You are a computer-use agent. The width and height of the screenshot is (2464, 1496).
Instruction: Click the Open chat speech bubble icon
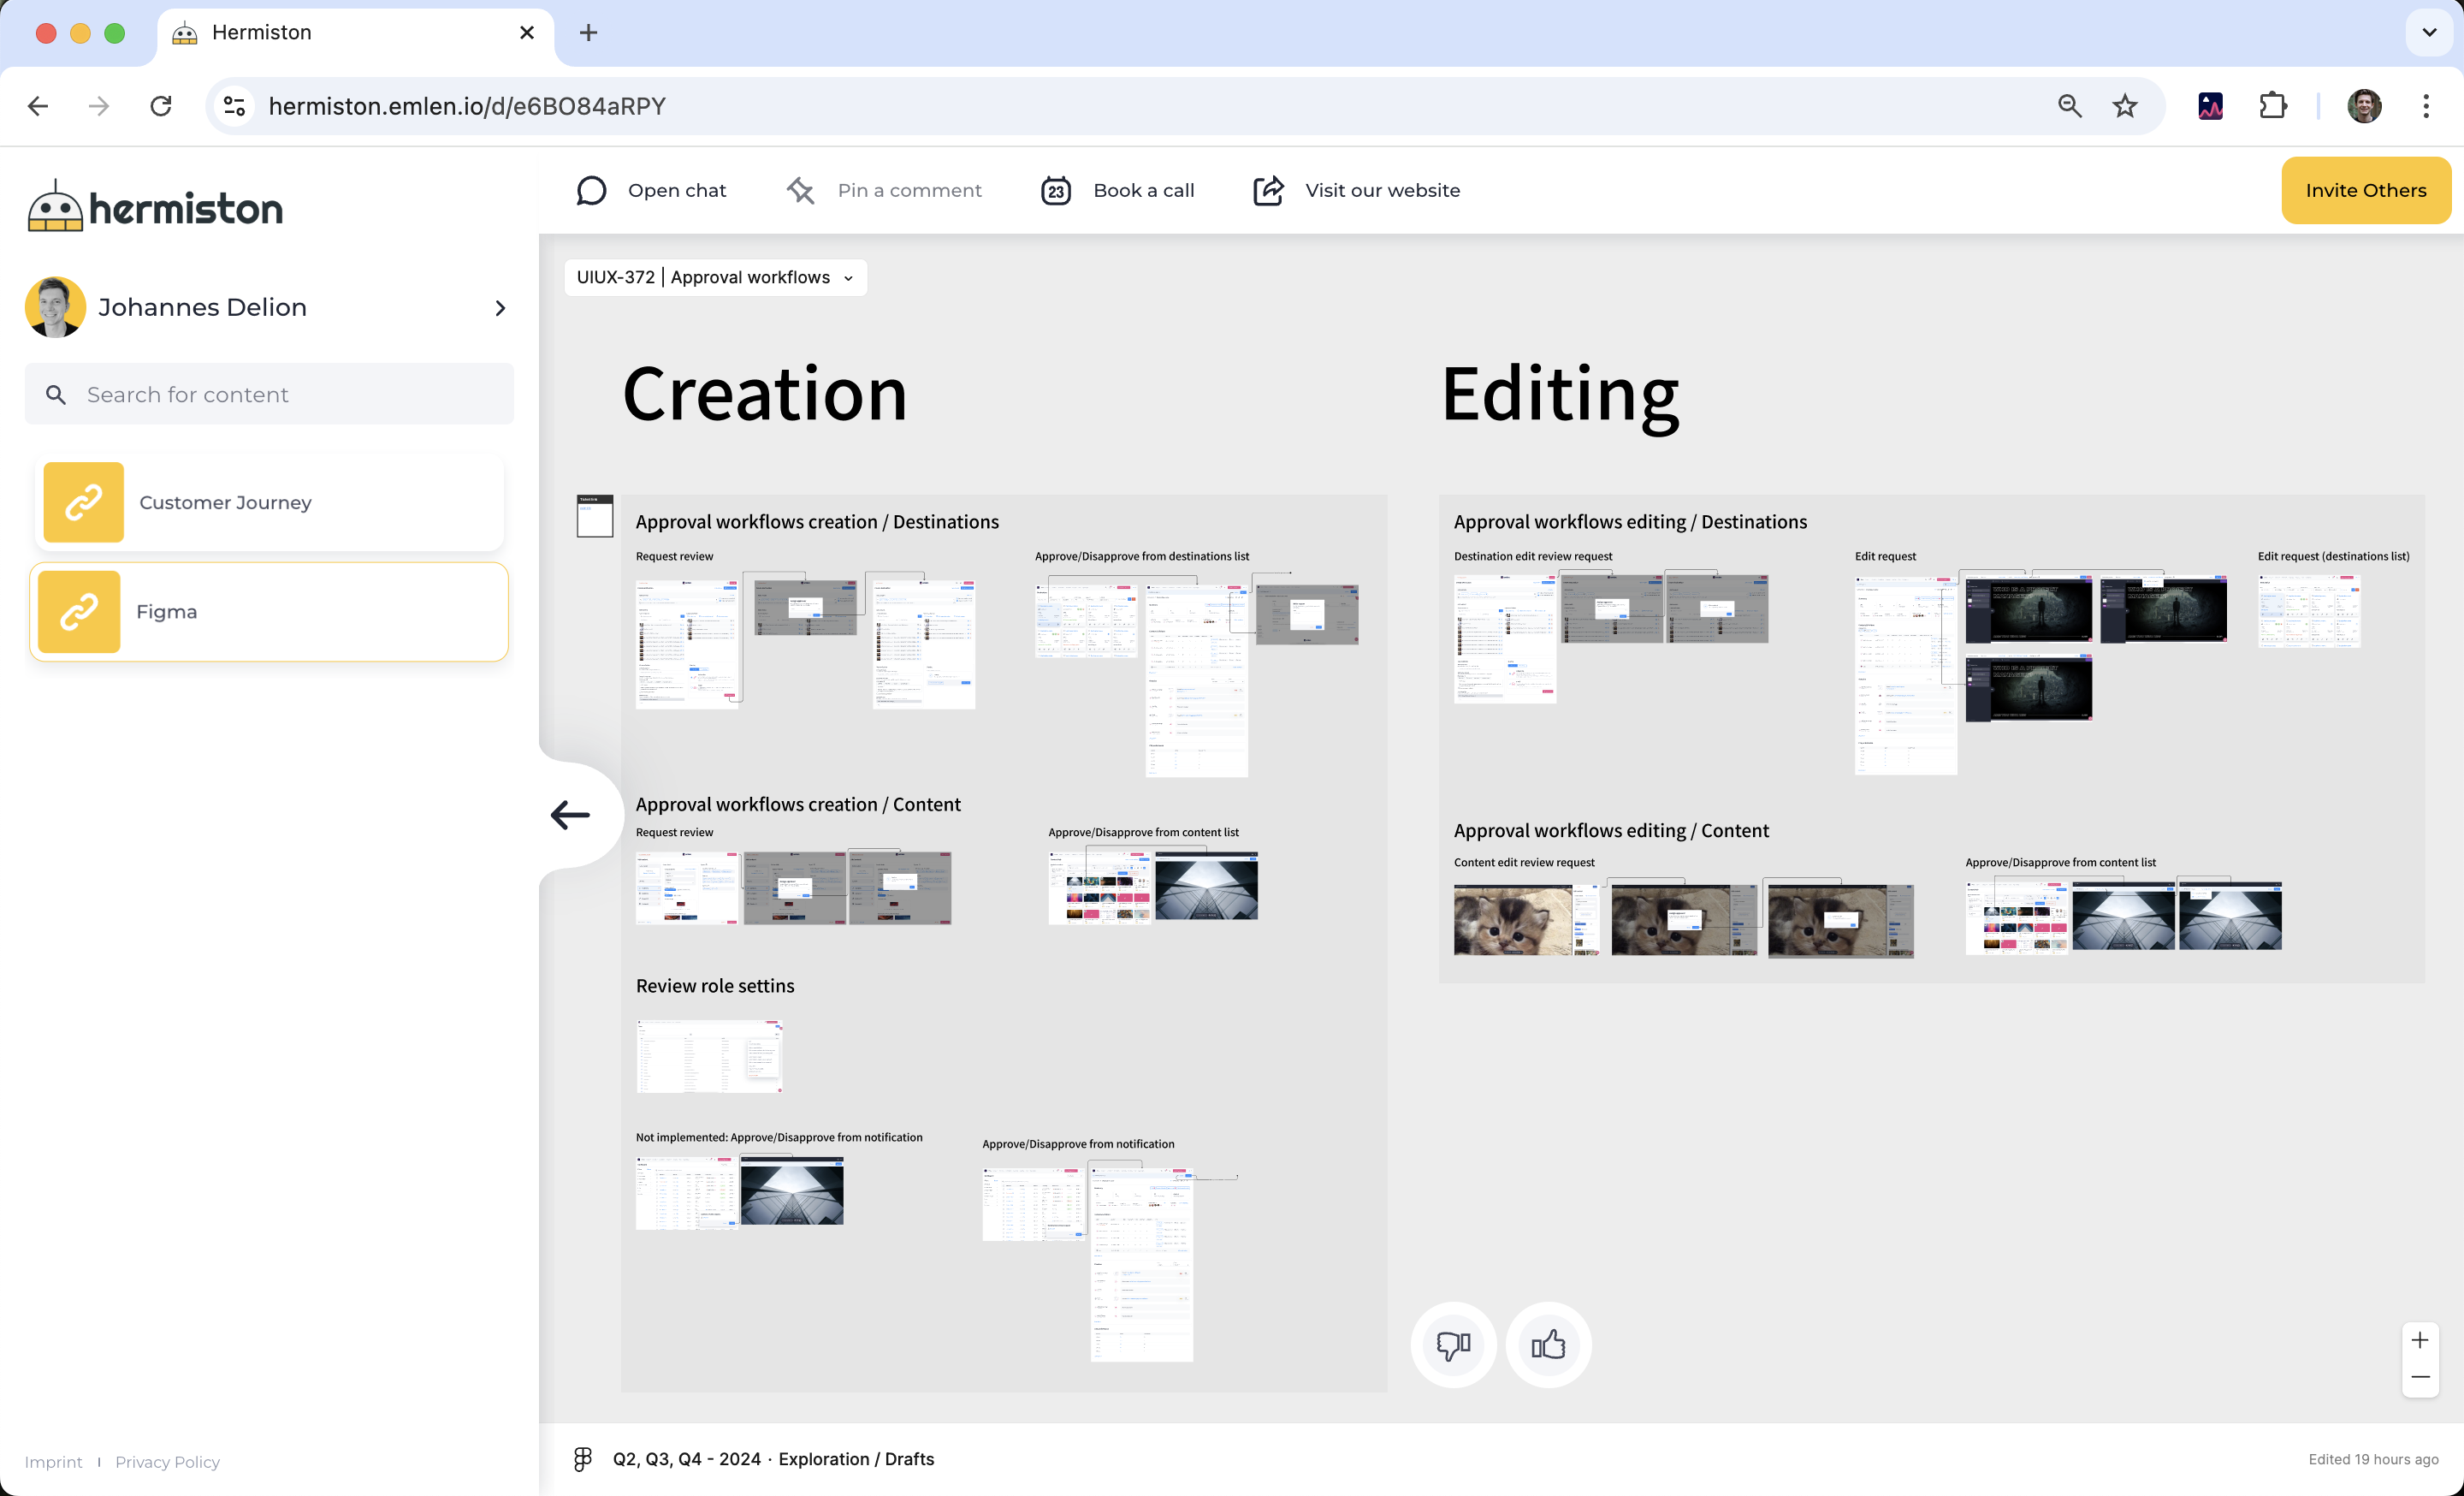click(x=592, y=190)
